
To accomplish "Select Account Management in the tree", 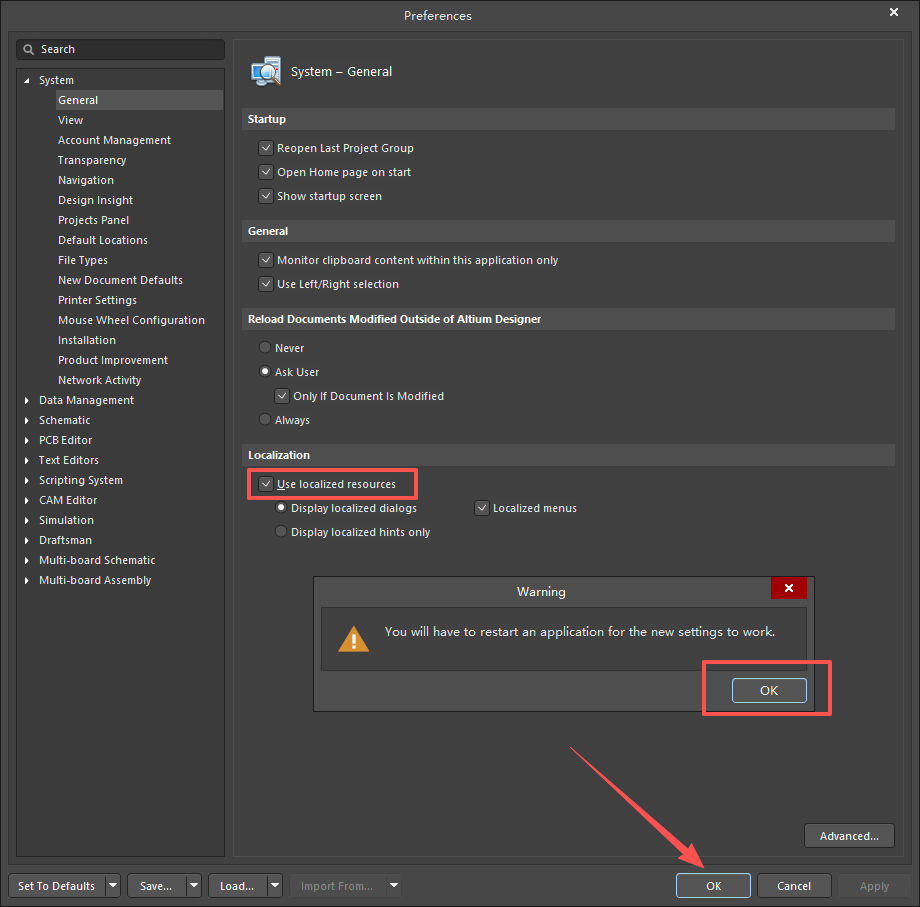I will click(114, 140).
